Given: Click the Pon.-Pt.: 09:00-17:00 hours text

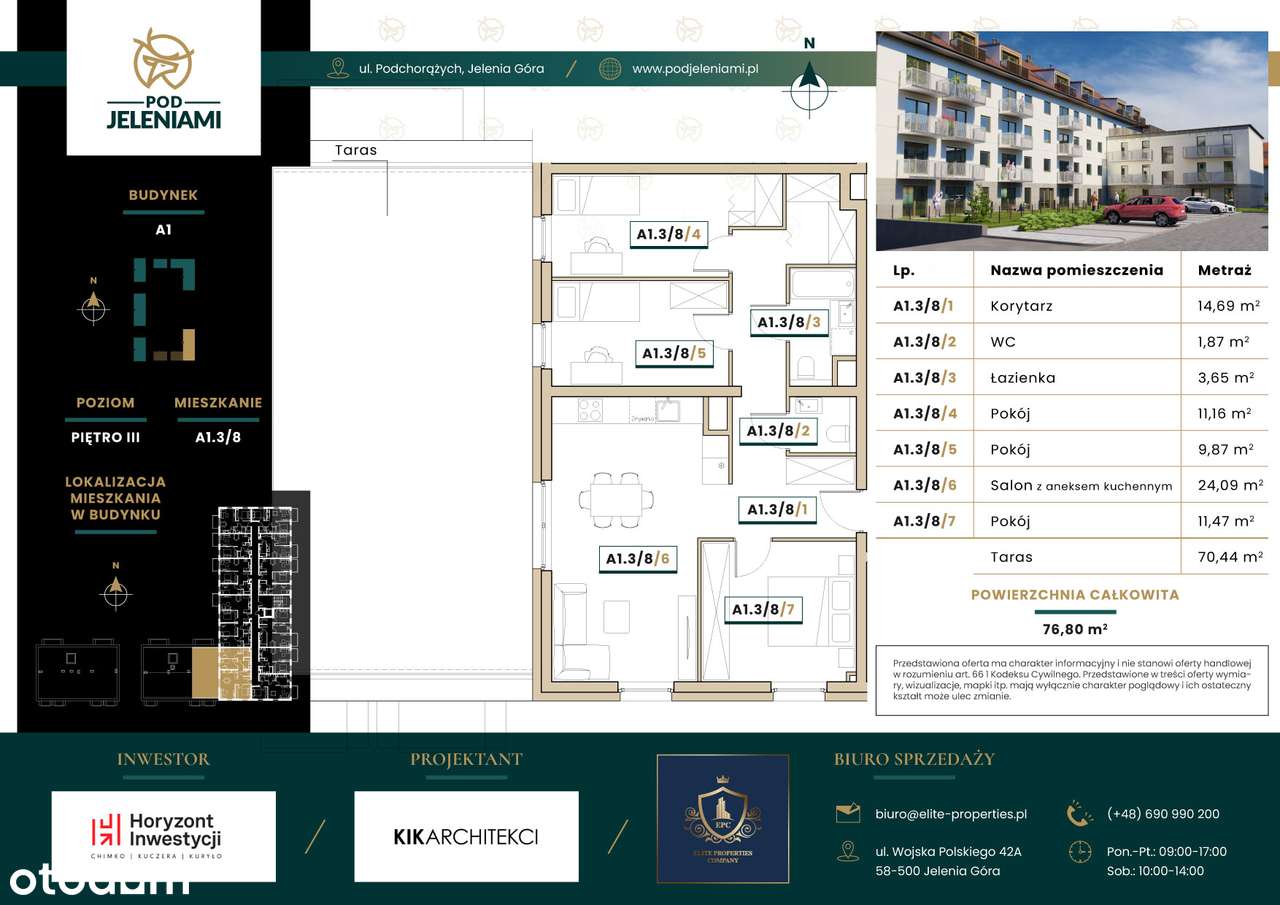Looking at the screenshot, I should point(1166,852).
